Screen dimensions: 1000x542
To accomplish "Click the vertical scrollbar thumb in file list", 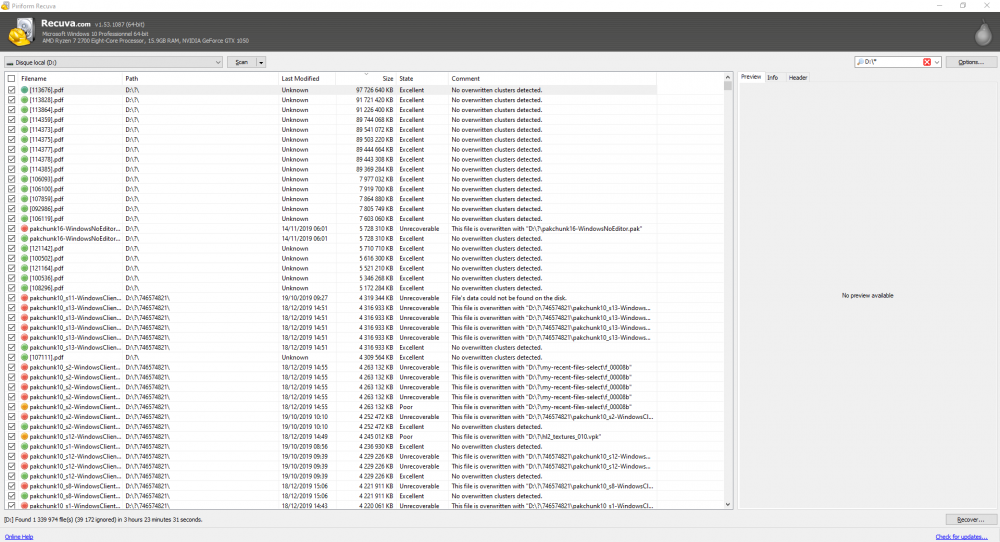I will pyautogui.click(x=728, y=86).
